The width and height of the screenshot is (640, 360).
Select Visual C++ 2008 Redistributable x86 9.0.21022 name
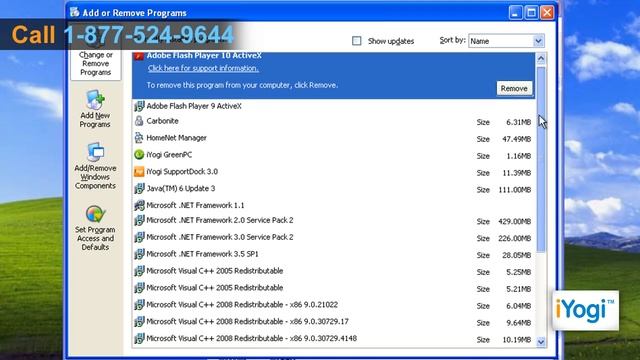pos(242,305)
